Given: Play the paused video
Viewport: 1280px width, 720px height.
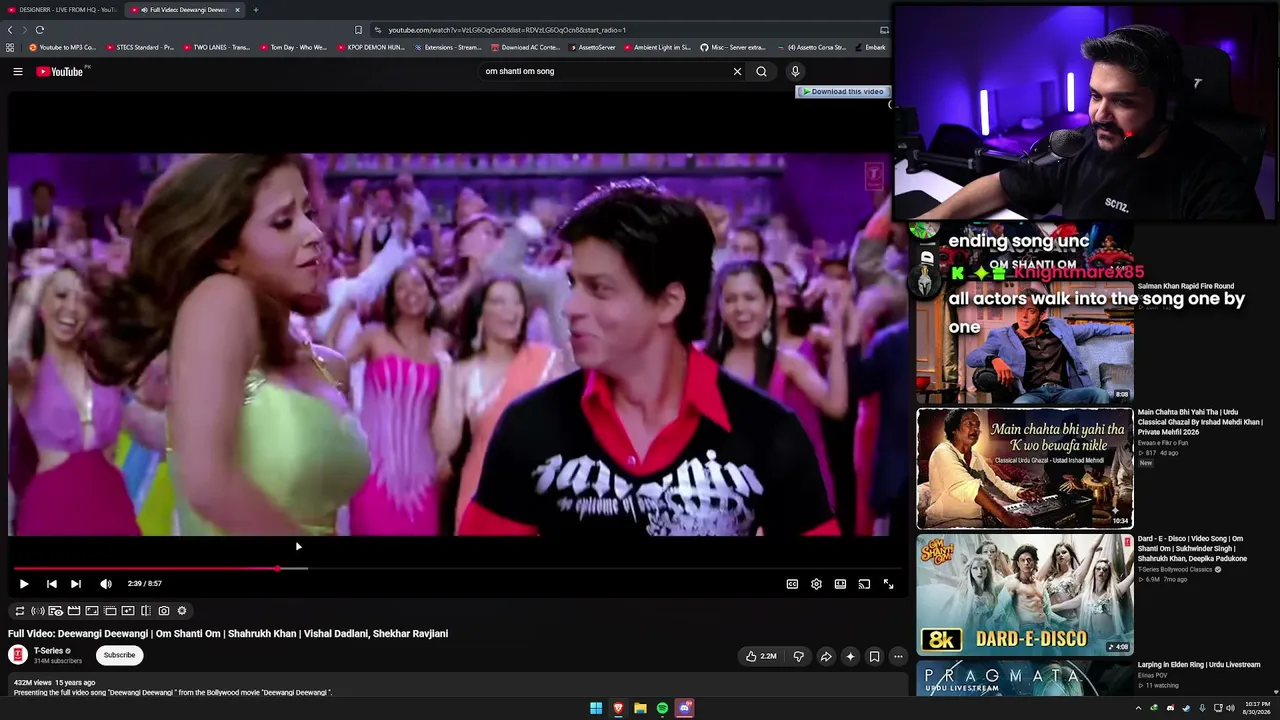Looking at the screenshot, I should click(x=24, y=584).
